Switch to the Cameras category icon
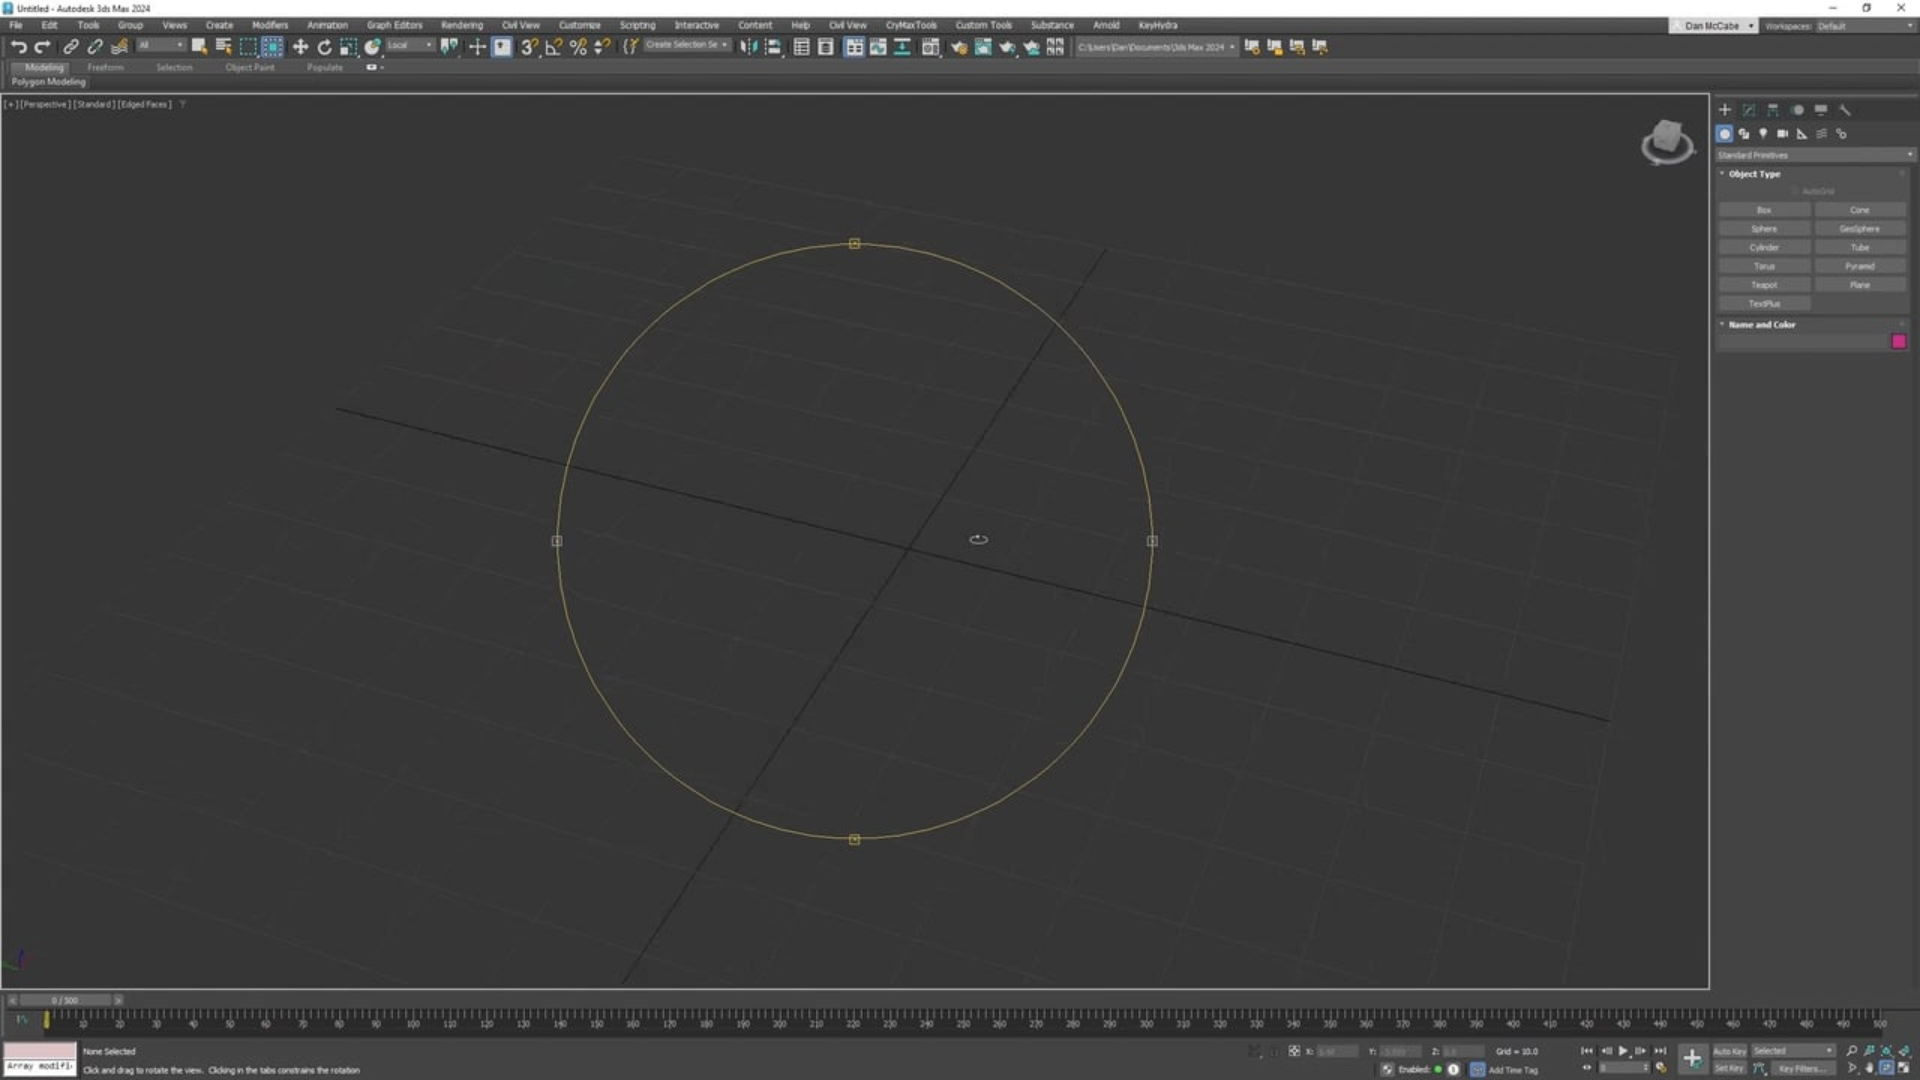The height and width of the screenshot is (1080, 1920). click(1782, 134)
